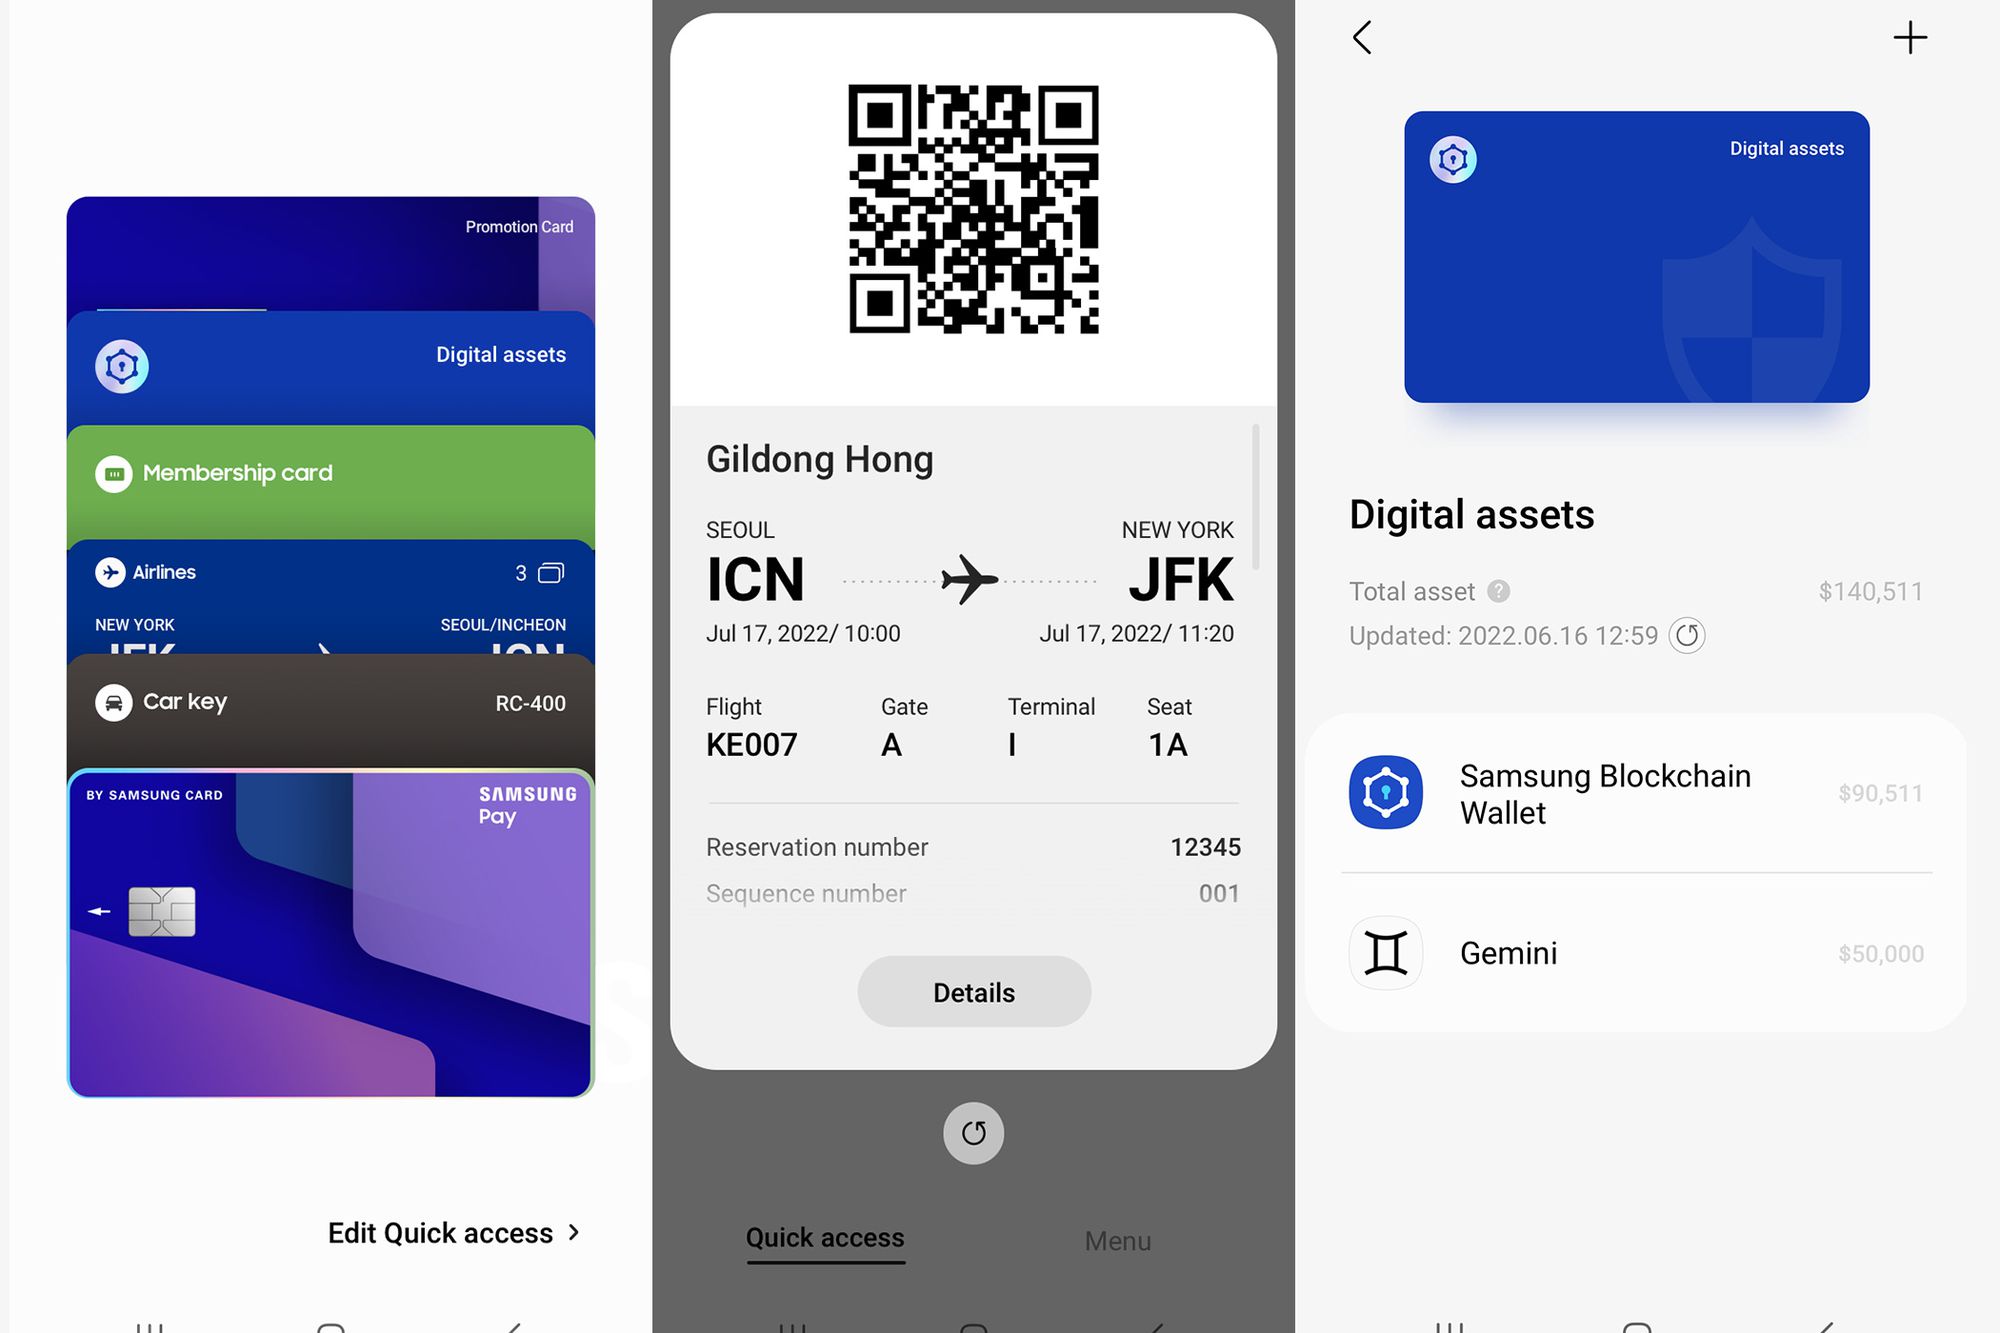Image resolution: width=2000 pixels, height=1333 pixels.
Task: Click the refresh/rotate icon on boarding pass
Action: point(974,1131)
